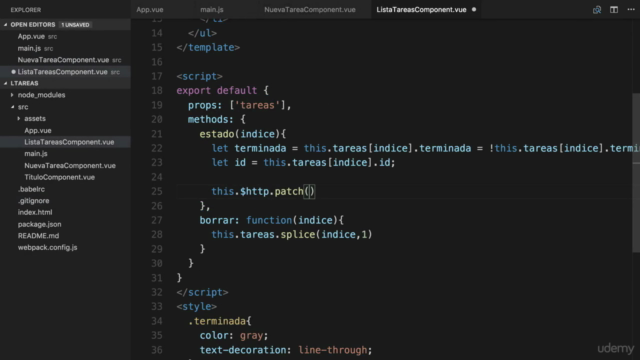This screenshot has width=640, height=360.
Task: Place cursor inside patch() parentheses on line 25
Action: tap(309, 191)
